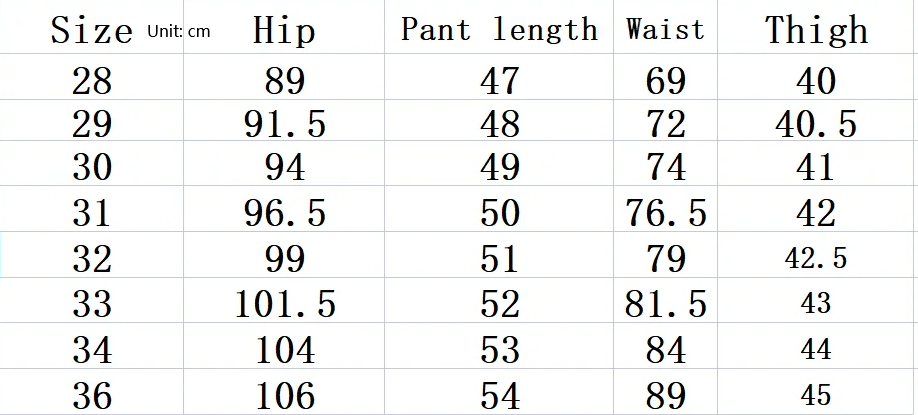The width and height of the screenshot is (918, 415).
Task: Click the hip value 96.5 cell
Action: [x=285, y=213]
